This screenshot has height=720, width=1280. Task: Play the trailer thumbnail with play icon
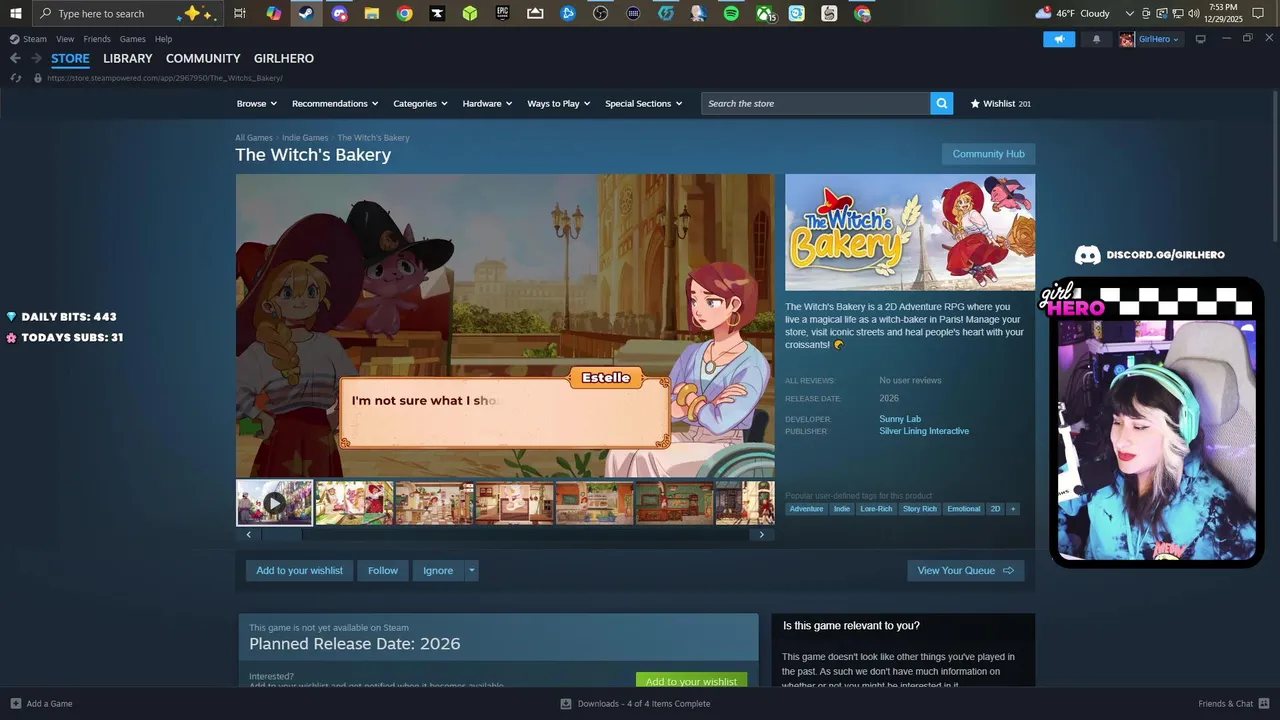point(274,502)
